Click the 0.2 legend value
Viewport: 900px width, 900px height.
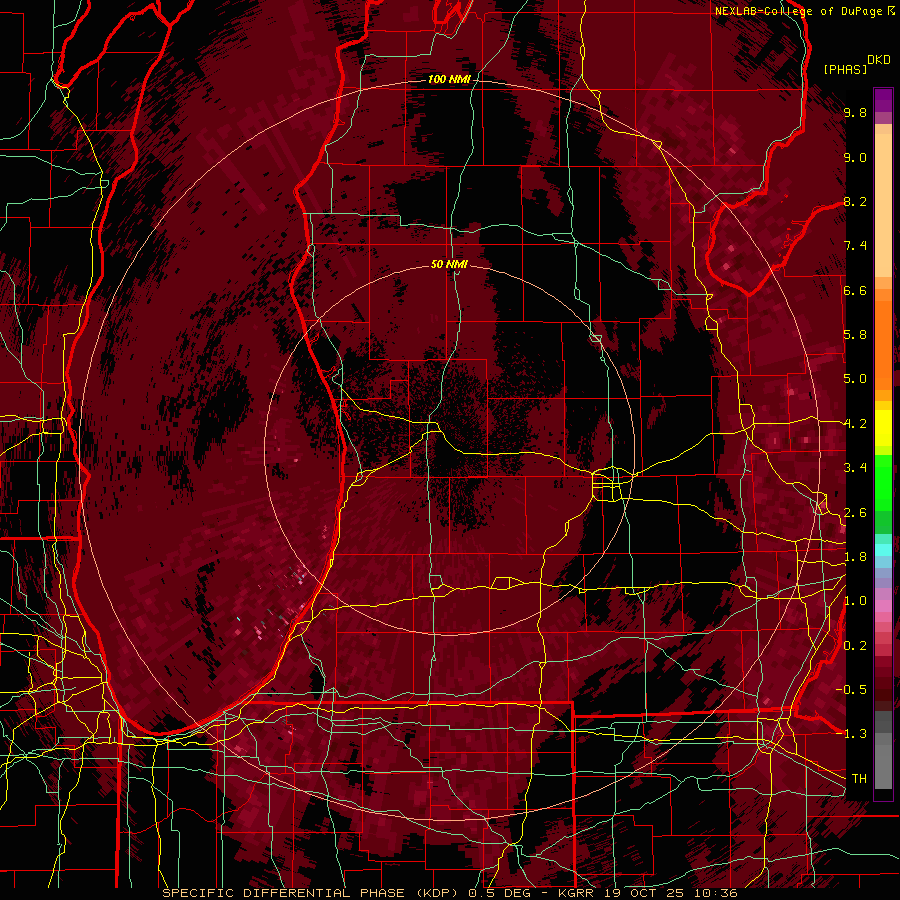coord(855,646)
